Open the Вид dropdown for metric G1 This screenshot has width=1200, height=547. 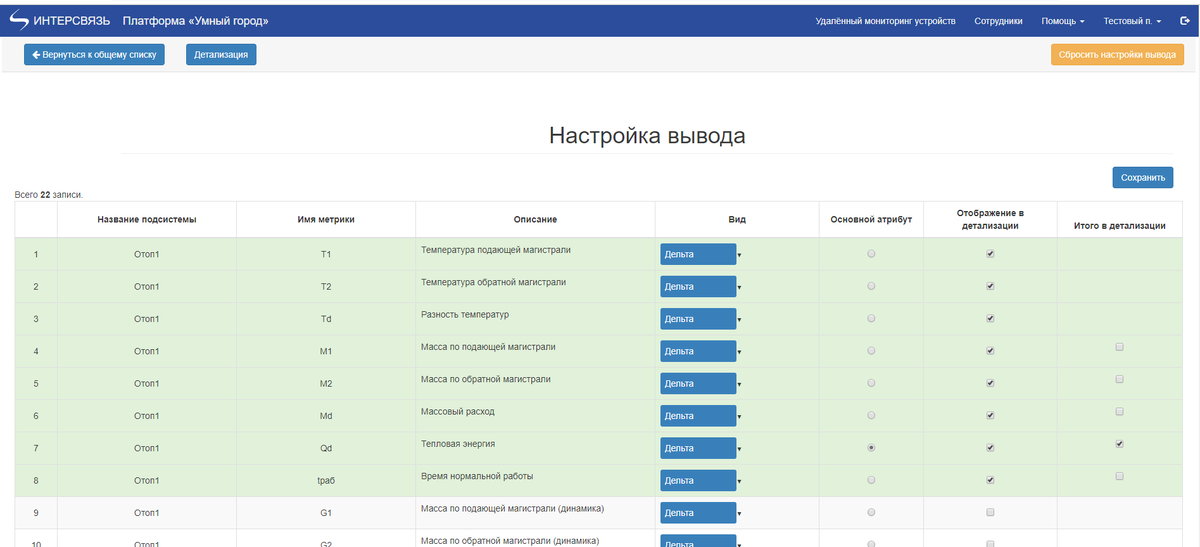700,513
